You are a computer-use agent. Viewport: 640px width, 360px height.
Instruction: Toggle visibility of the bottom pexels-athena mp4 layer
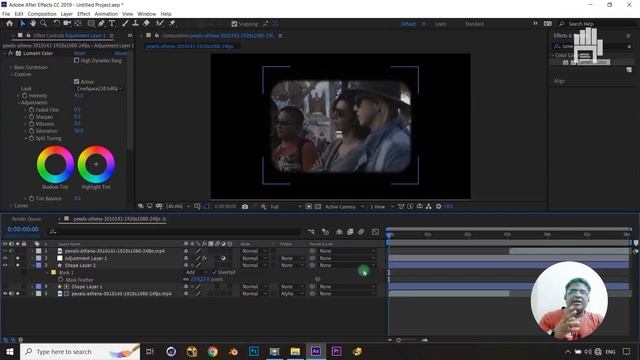[5, 293]
